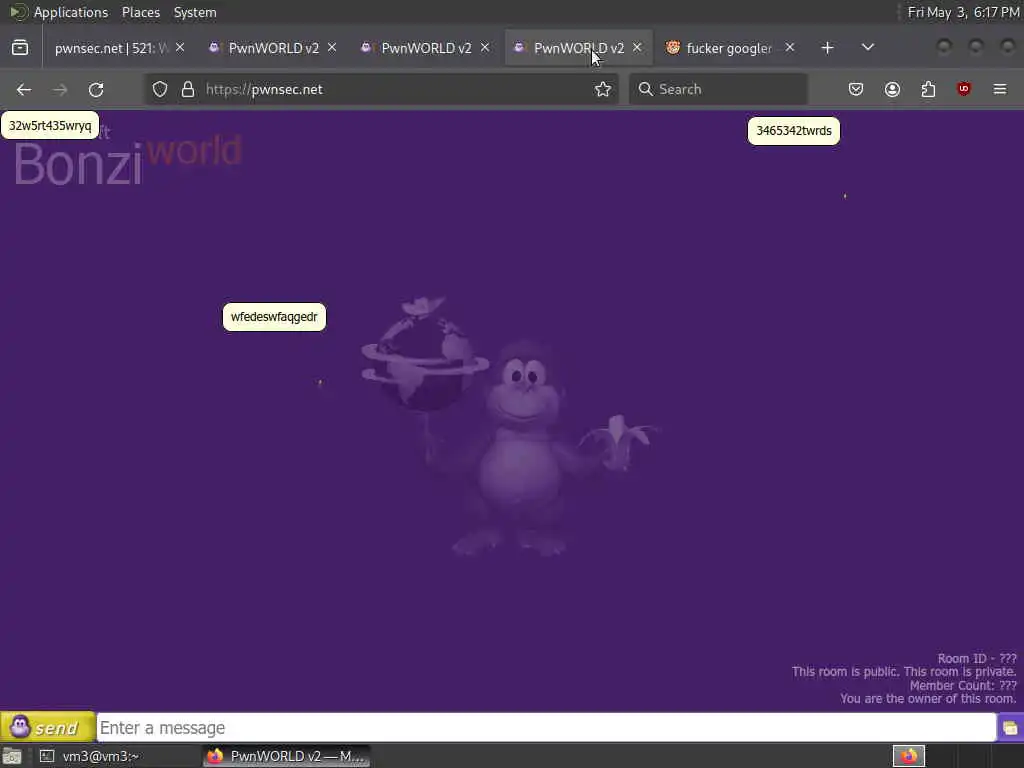Open the Firefox account icon

[892, 89]
